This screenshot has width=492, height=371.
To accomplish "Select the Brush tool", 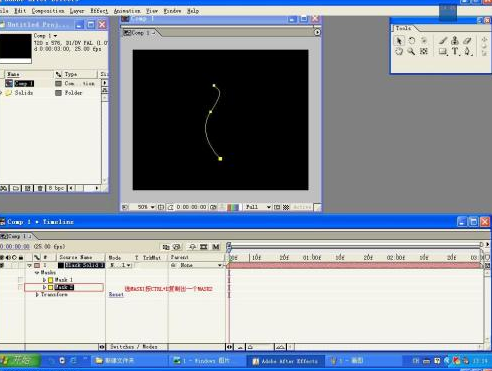I will 443,41.
